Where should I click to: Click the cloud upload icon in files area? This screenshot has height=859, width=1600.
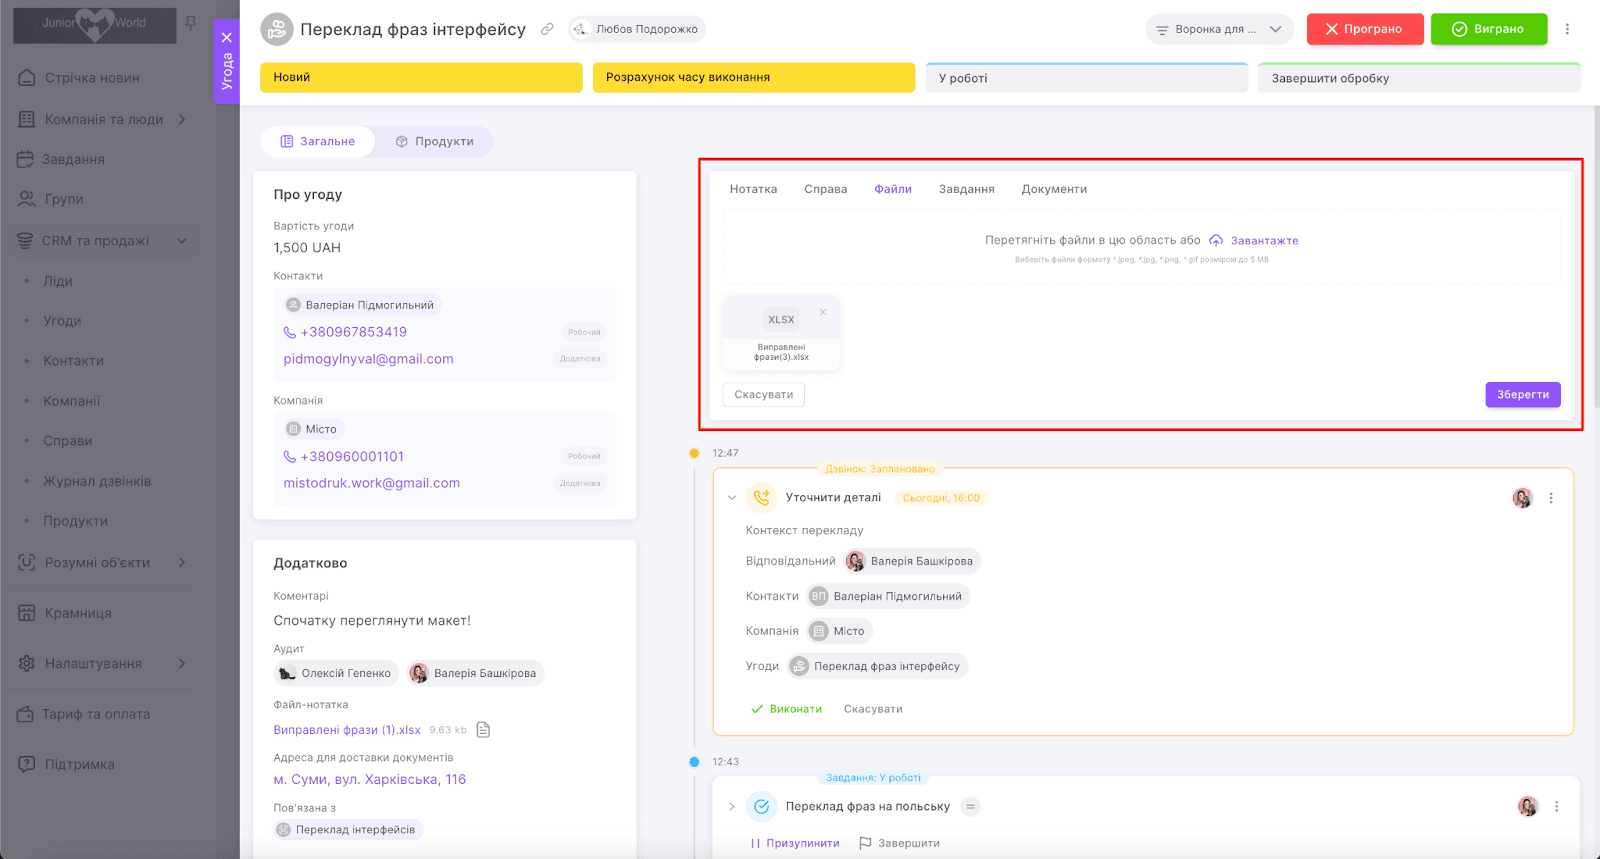tap(1216, 240)
